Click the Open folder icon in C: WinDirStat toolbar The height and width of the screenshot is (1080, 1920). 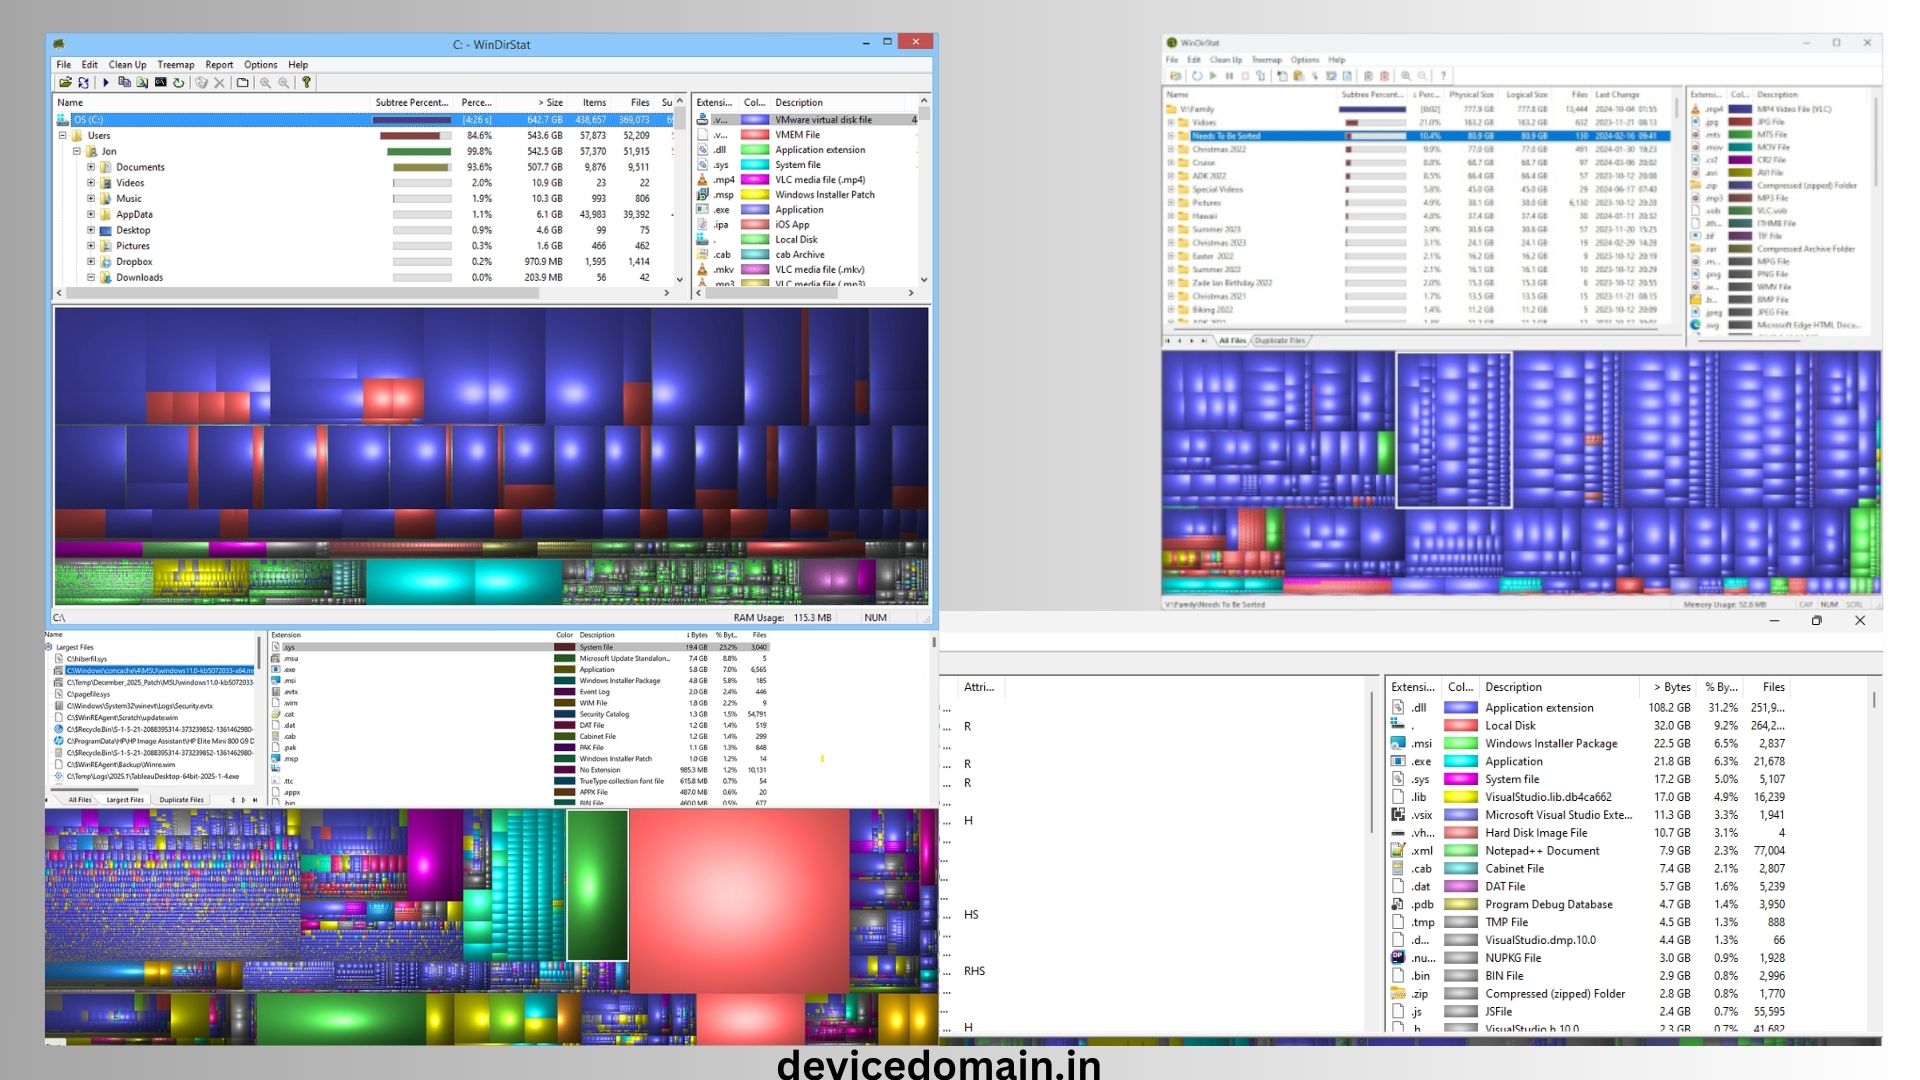coord(65,82)
